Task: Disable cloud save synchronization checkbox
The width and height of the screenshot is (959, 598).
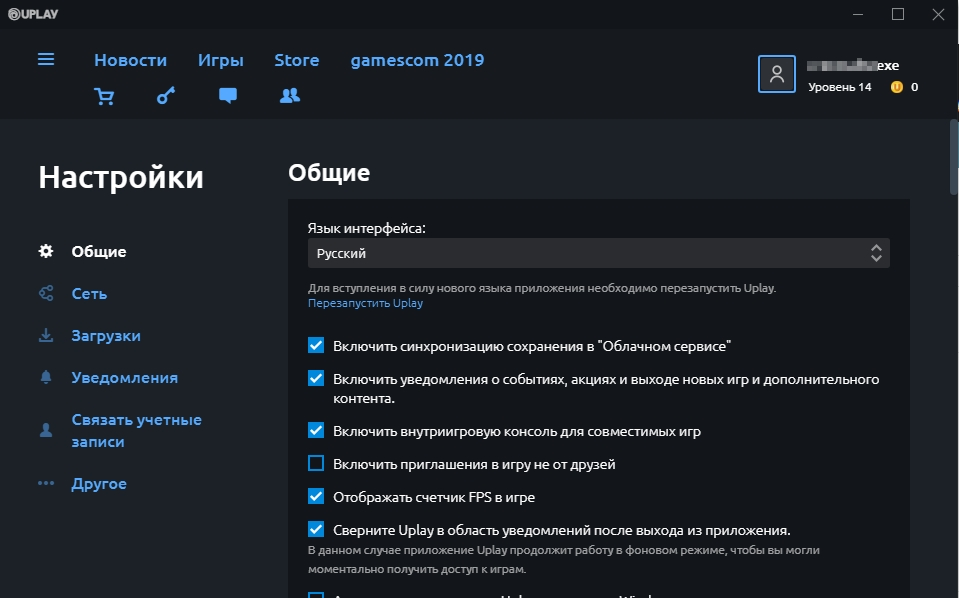Action: coord(316,346)
